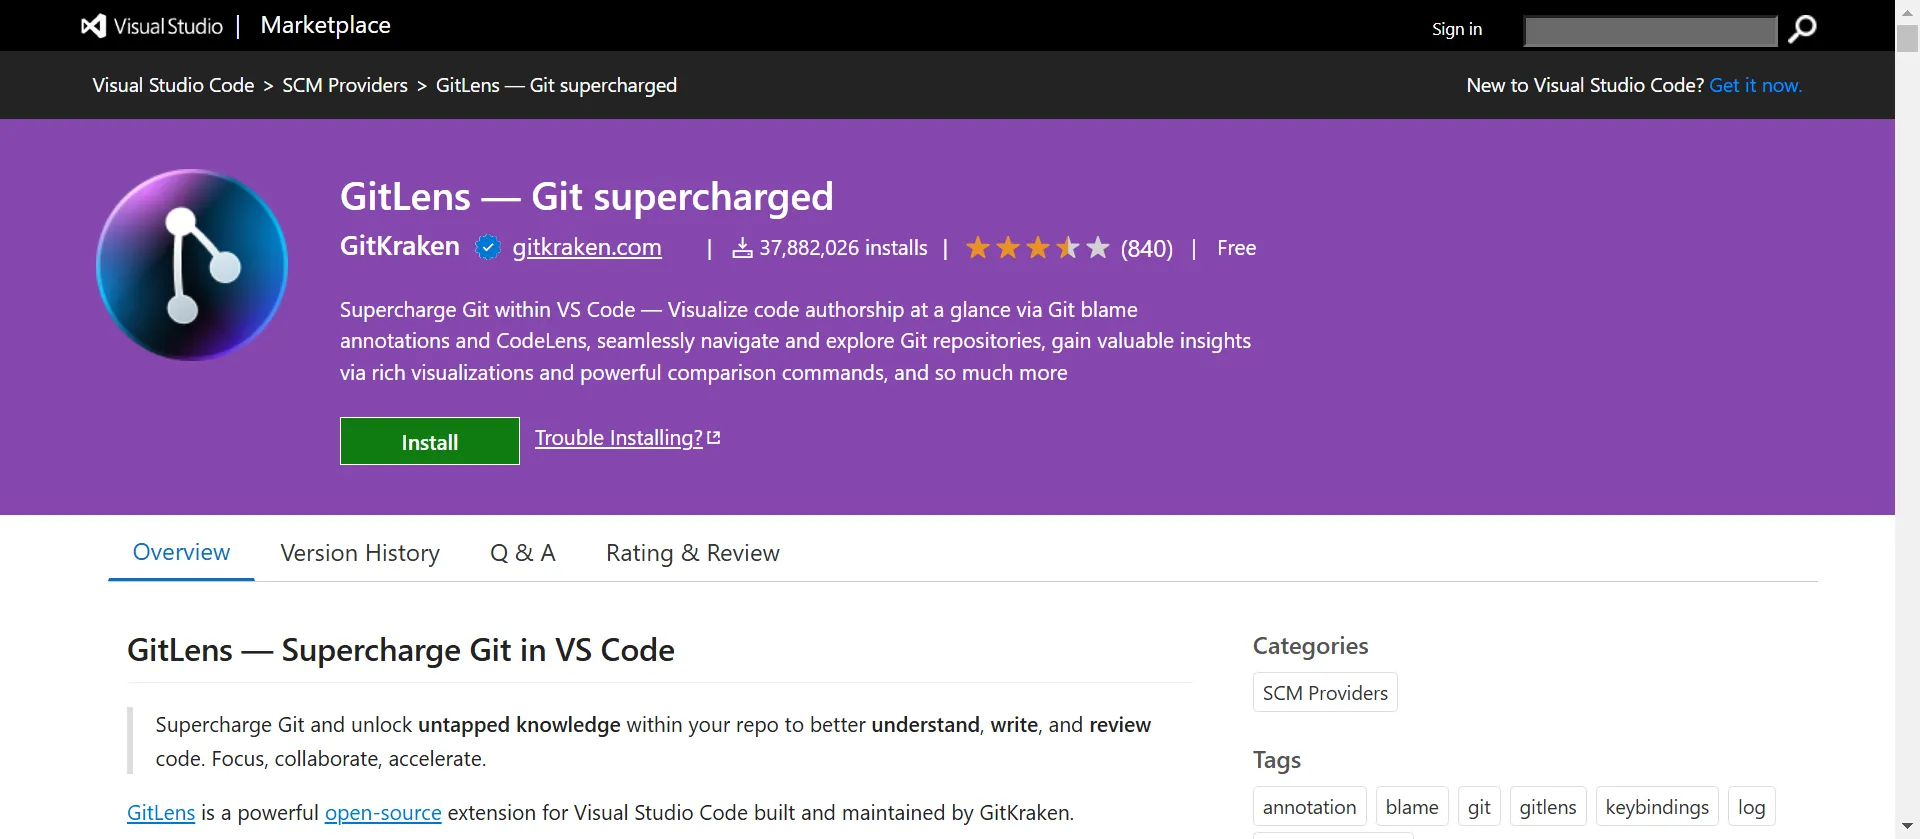Click the Get it now link
Viewport: 1920px width, 839px height.
(x=1755, y=85)
